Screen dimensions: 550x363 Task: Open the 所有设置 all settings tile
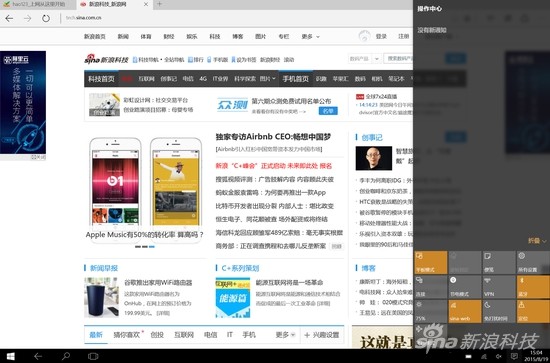click(533, 262)
